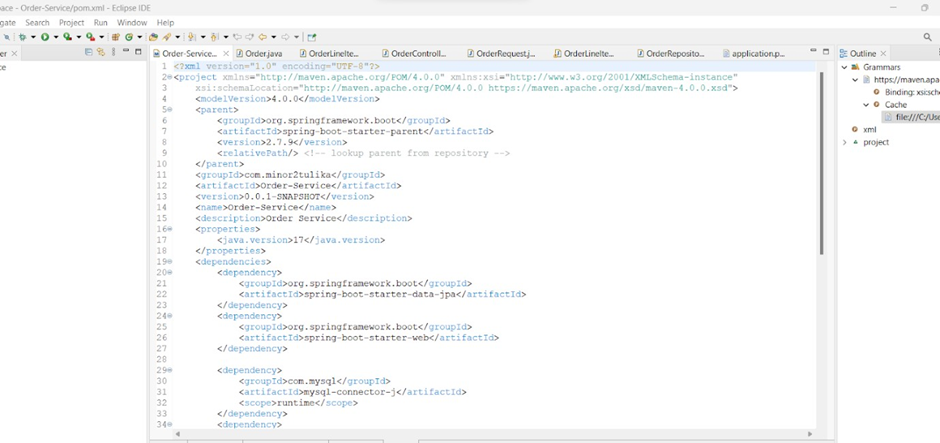Select the xml node in Outline
The width and height of the screenshot is (940, 443).
point(868,129)
